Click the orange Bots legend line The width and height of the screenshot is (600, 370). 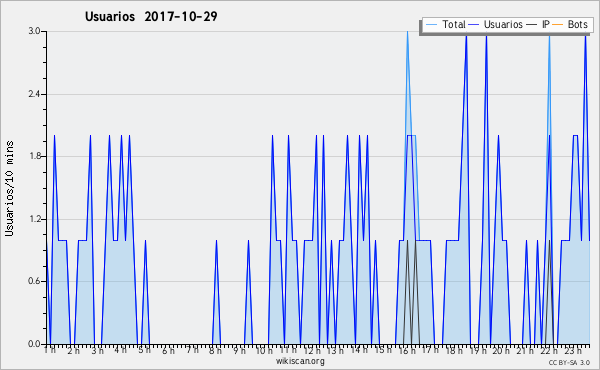558,25
